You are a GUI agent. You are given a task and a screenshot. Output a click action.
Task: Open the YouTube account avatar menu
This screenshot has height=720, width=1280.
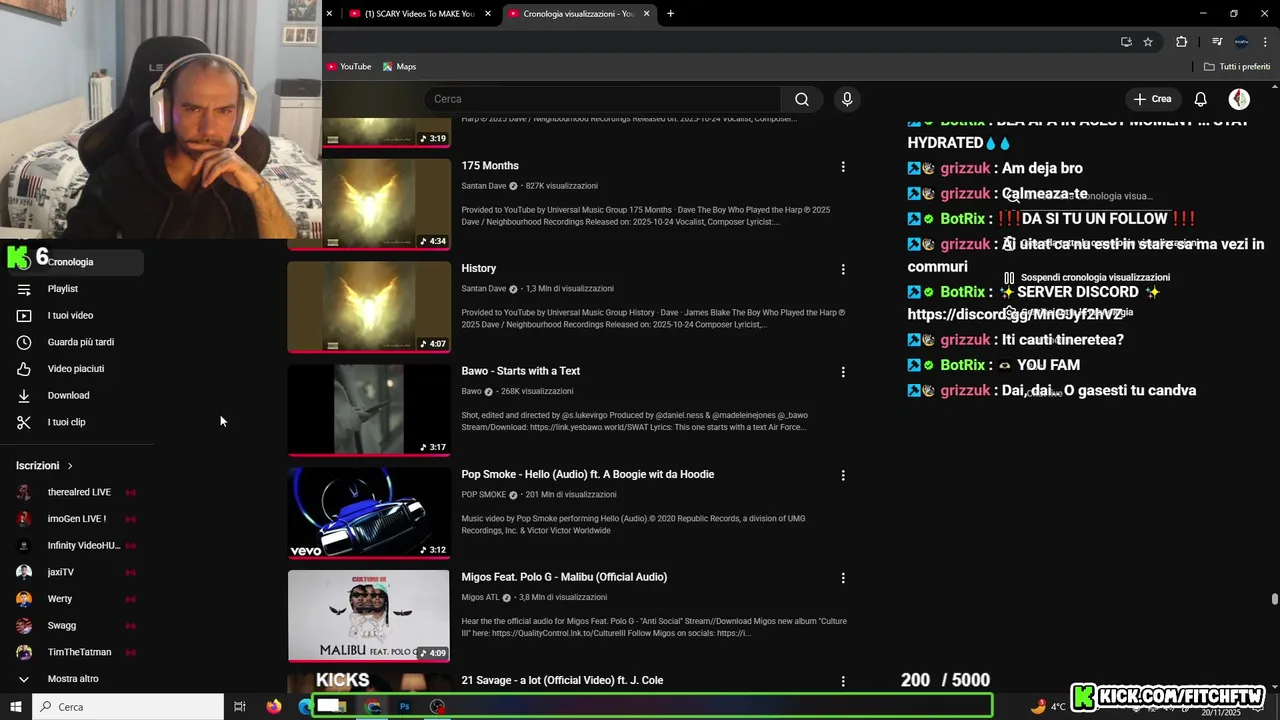(x=1239, y=99)
